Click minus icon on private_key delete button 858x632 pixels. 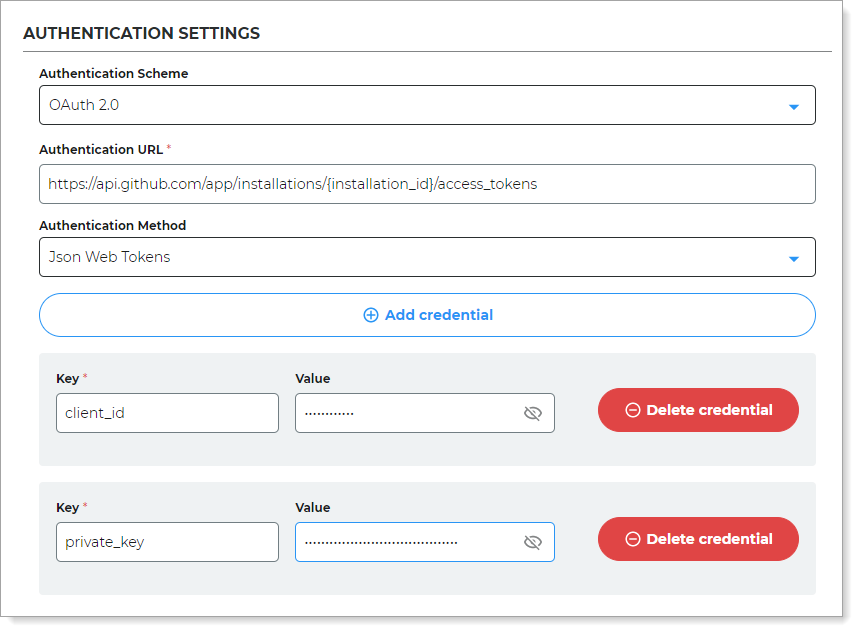point(632,539)
